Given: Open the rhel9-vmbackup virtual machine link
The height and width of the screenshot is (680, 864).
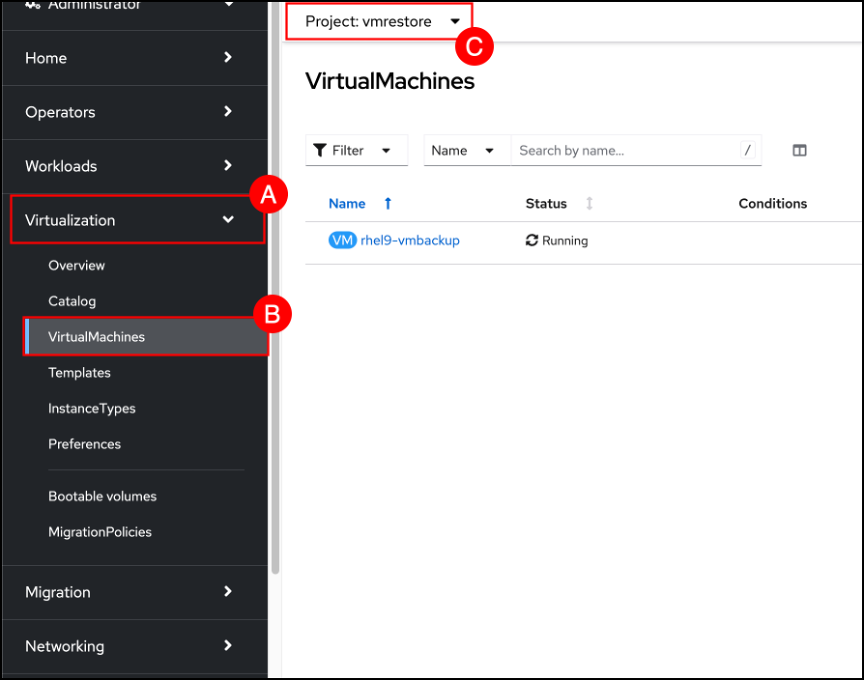Looking at the screenshot, I should [410, 240].
